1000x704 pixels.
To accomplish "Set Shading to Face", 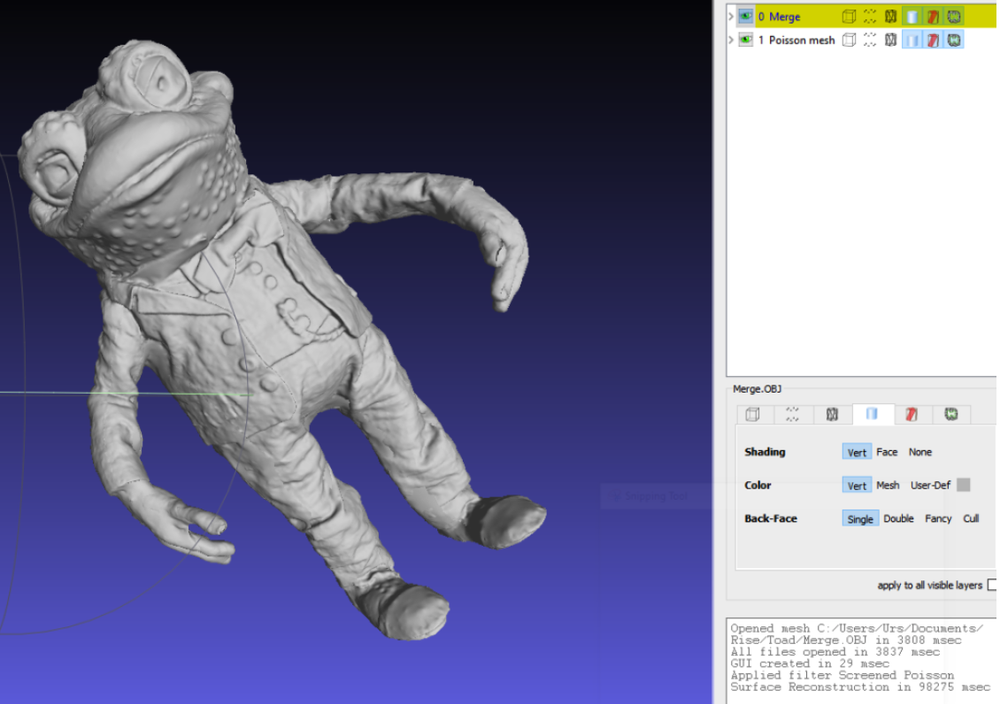I will 886,452.
